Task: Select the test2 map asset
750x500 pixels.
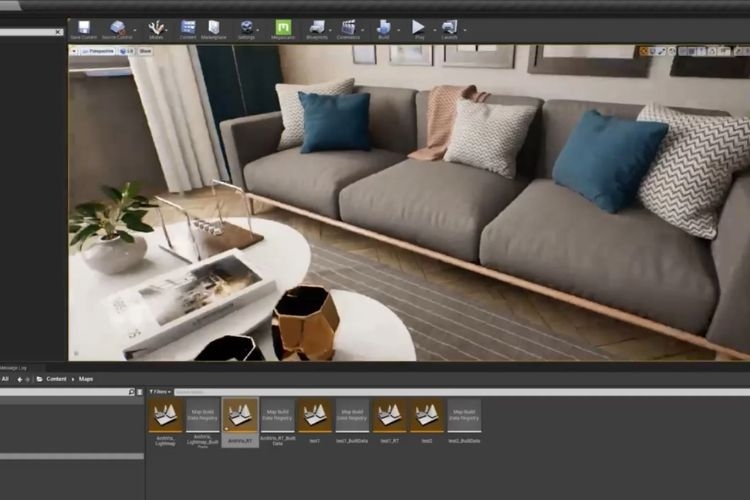Action: coord(427,421)
